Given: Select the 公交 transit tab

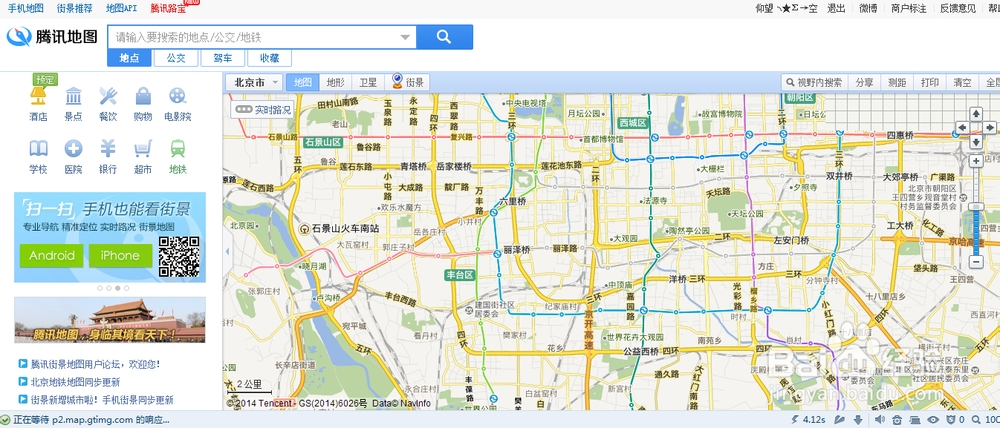Looking at the screenshot, I should [176, 58].
